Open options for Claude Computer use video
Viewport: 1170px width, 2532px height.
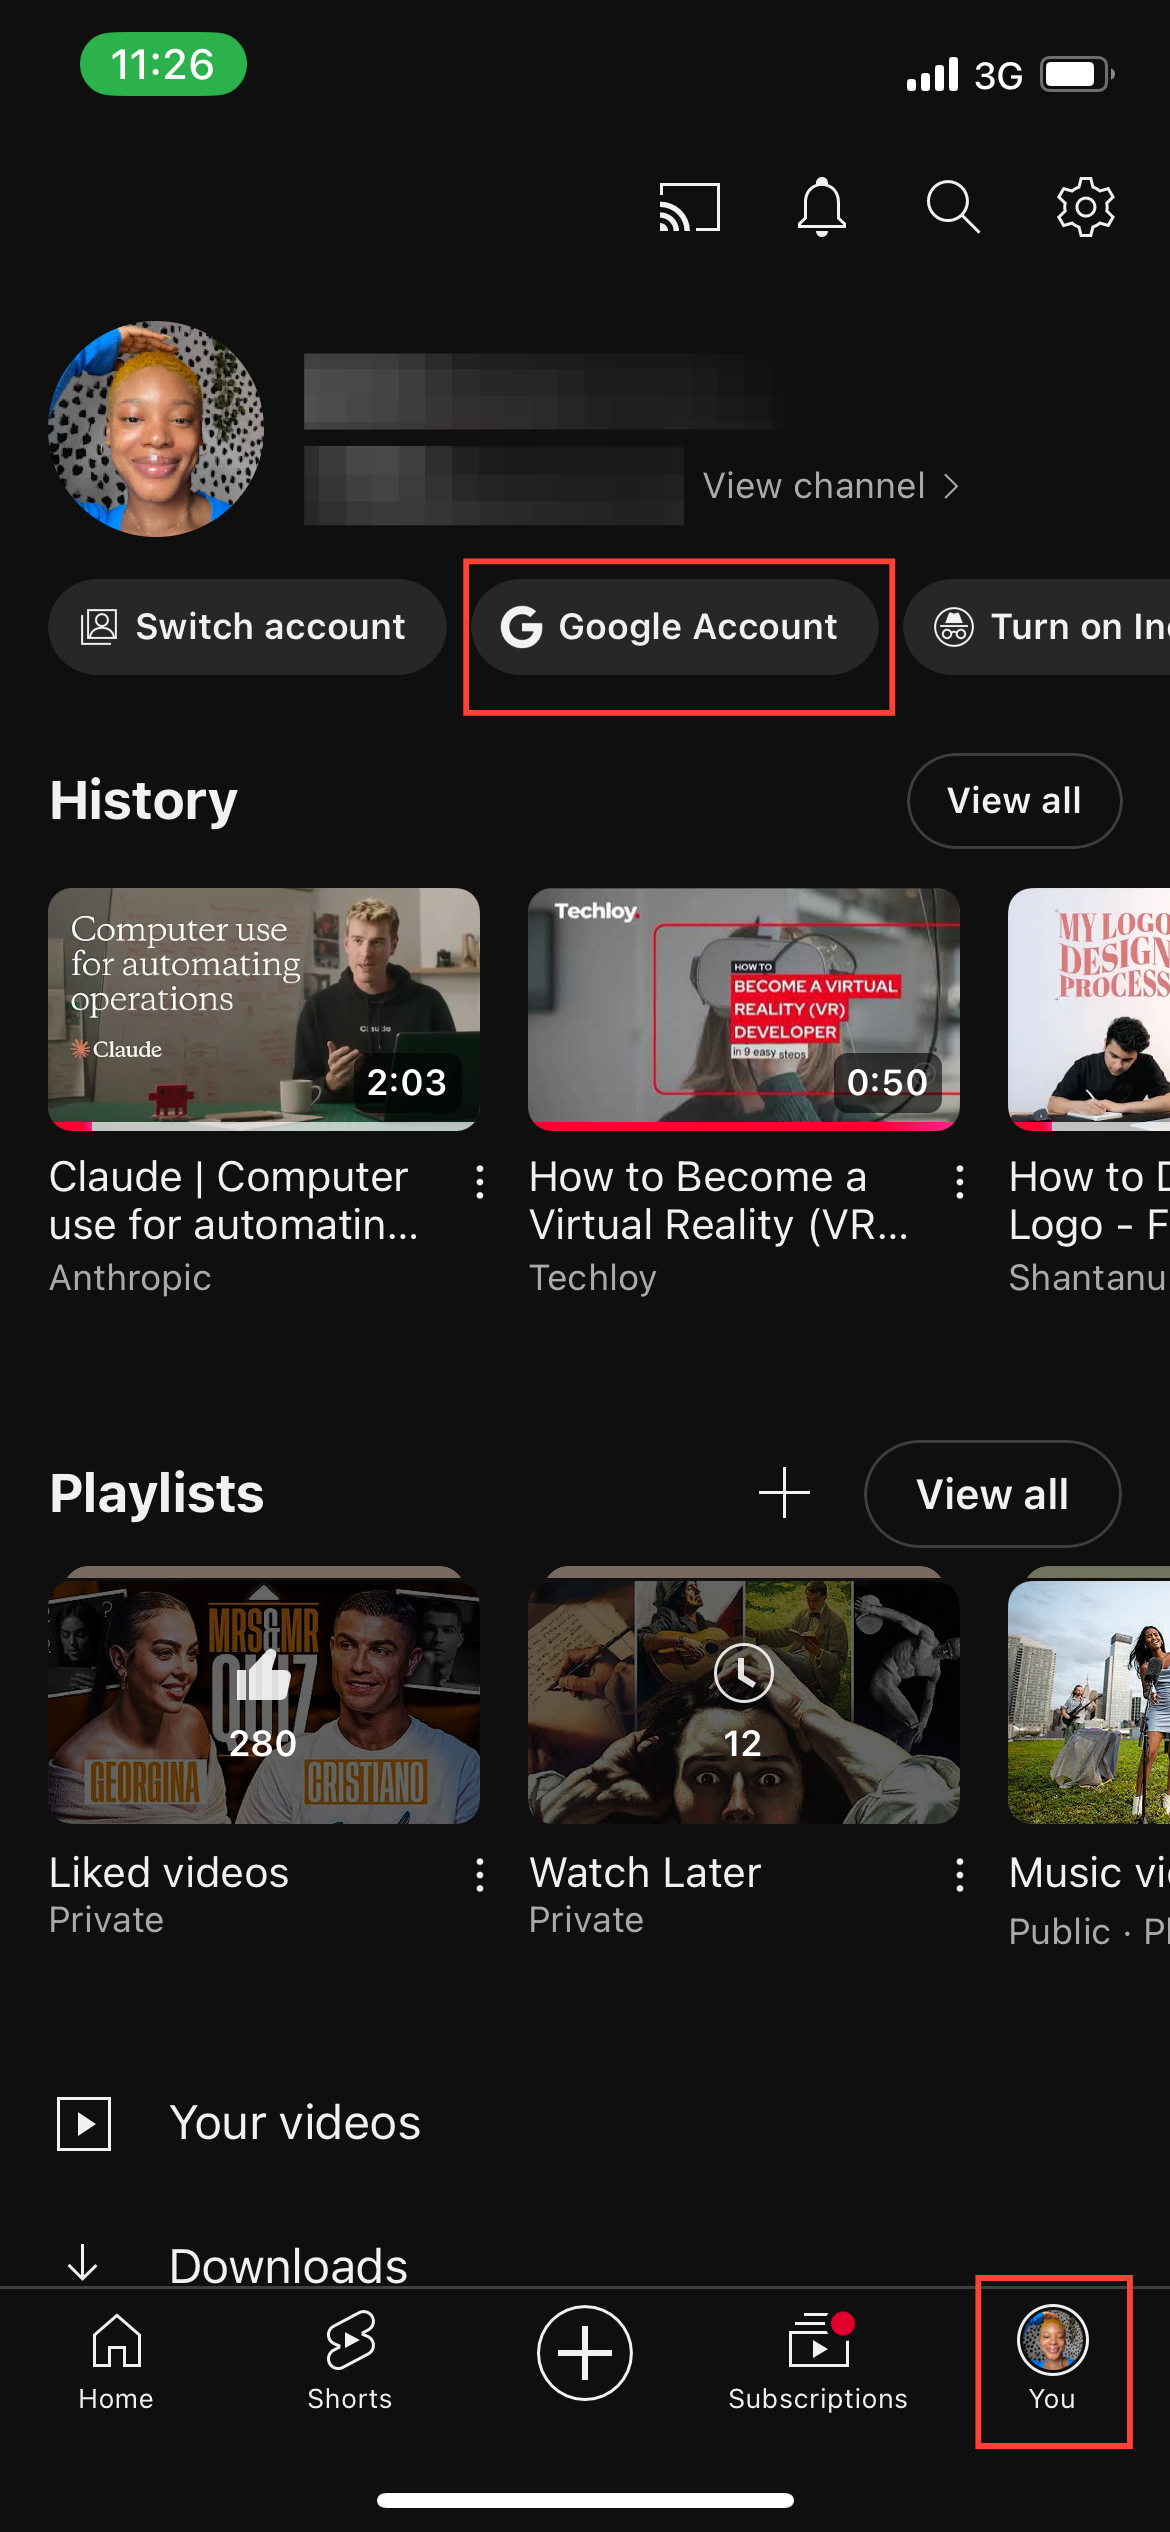pos(480,1182)
